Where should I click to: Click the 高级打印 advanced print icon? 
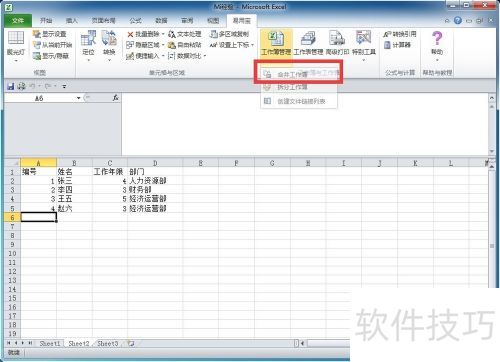[x=337, y=38]
